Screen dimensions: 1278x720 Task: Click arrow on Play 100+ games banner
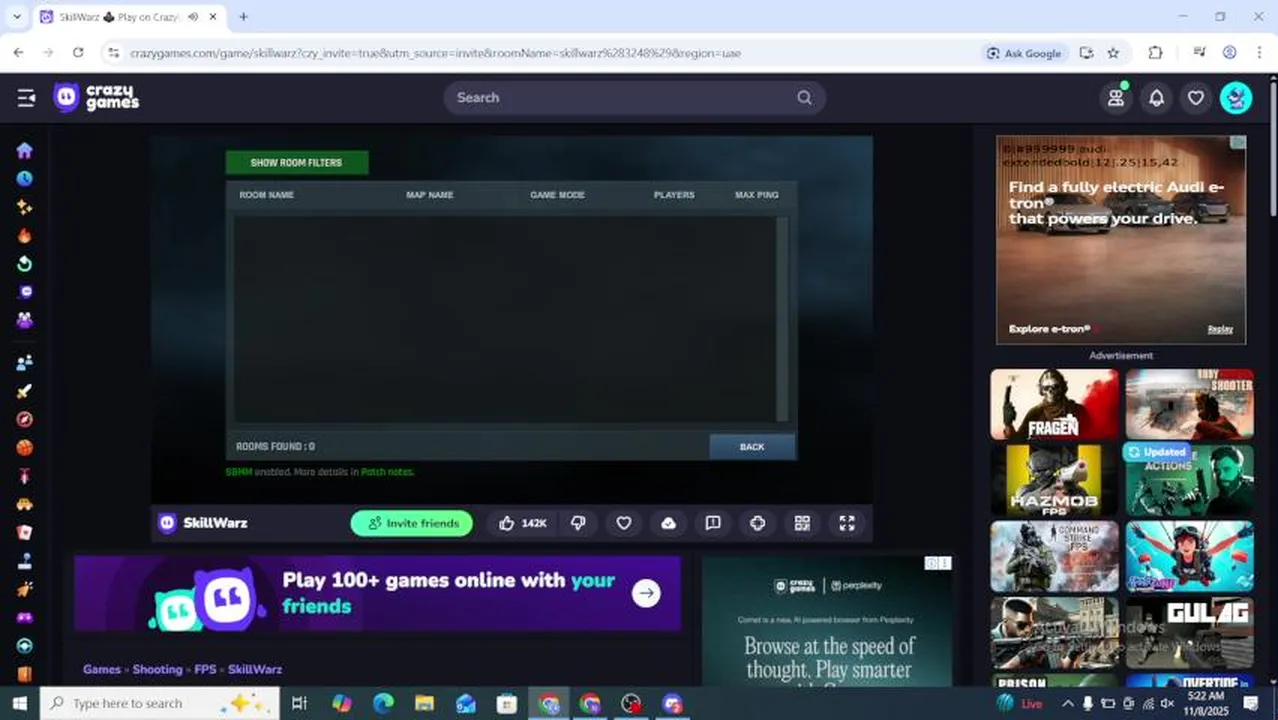646,593
